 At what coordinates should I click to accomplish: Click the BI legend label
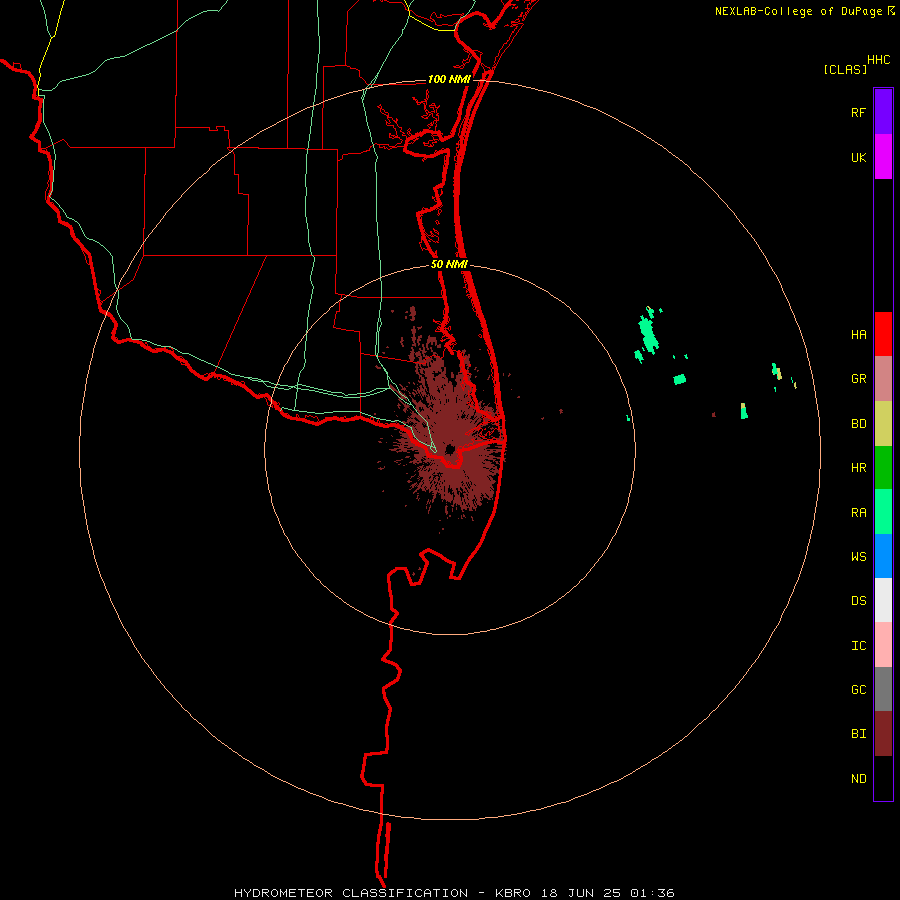tap(858, 734)
